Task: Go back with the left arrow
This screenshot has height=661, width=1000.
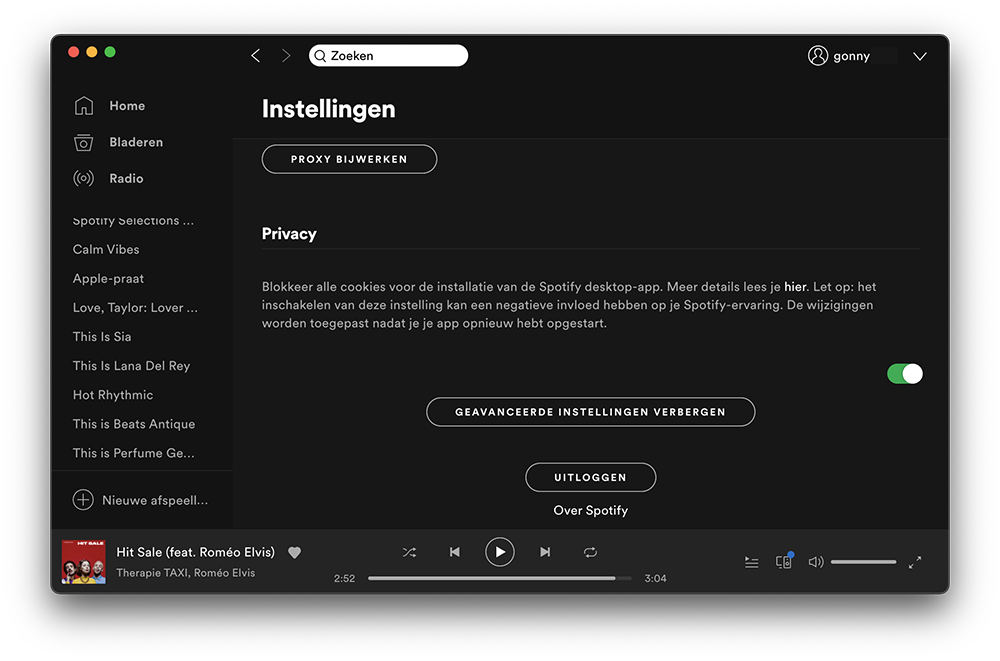Action: [x=256, y=56]
